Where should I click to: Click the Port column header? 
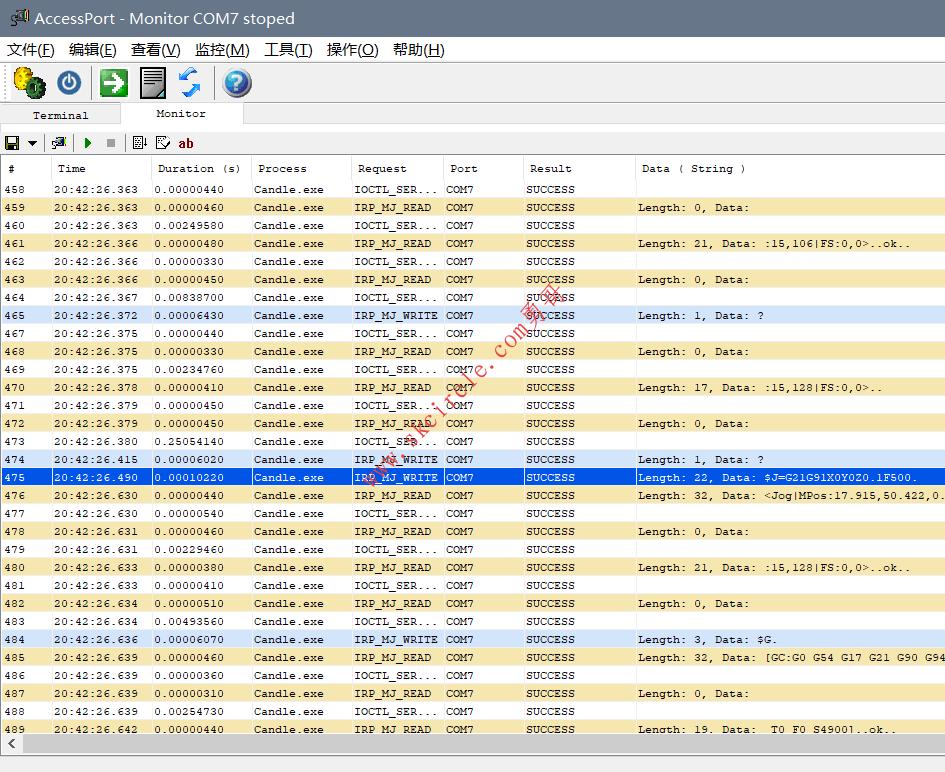tap(483, 169)
